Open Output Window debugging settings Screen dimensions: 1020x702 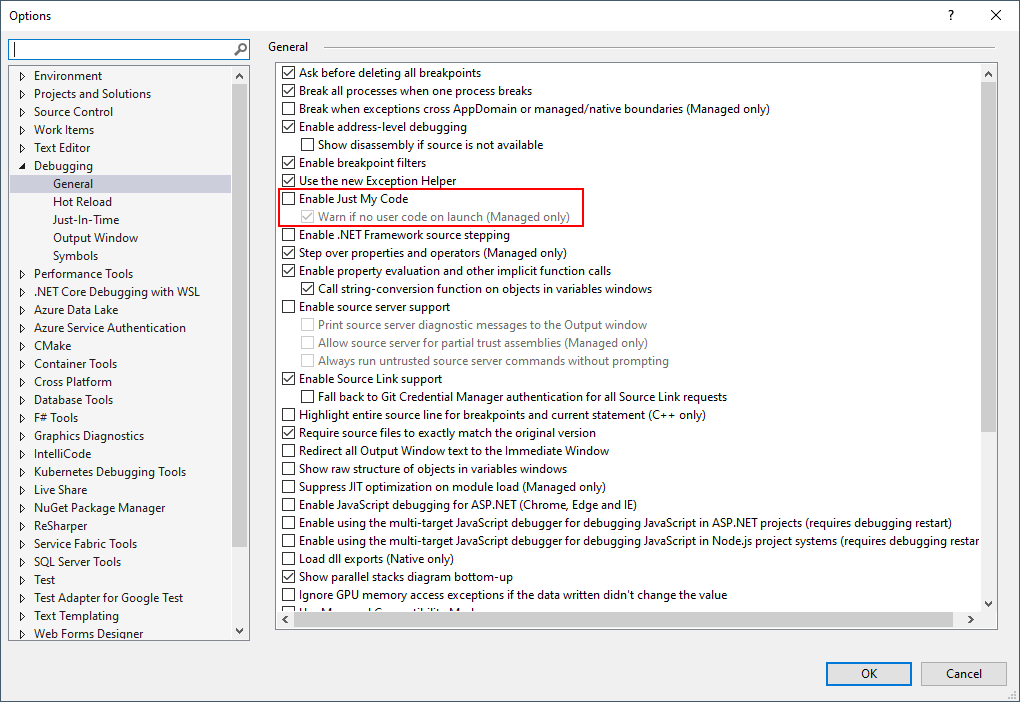pyautogui.click(x=96, y=238)
